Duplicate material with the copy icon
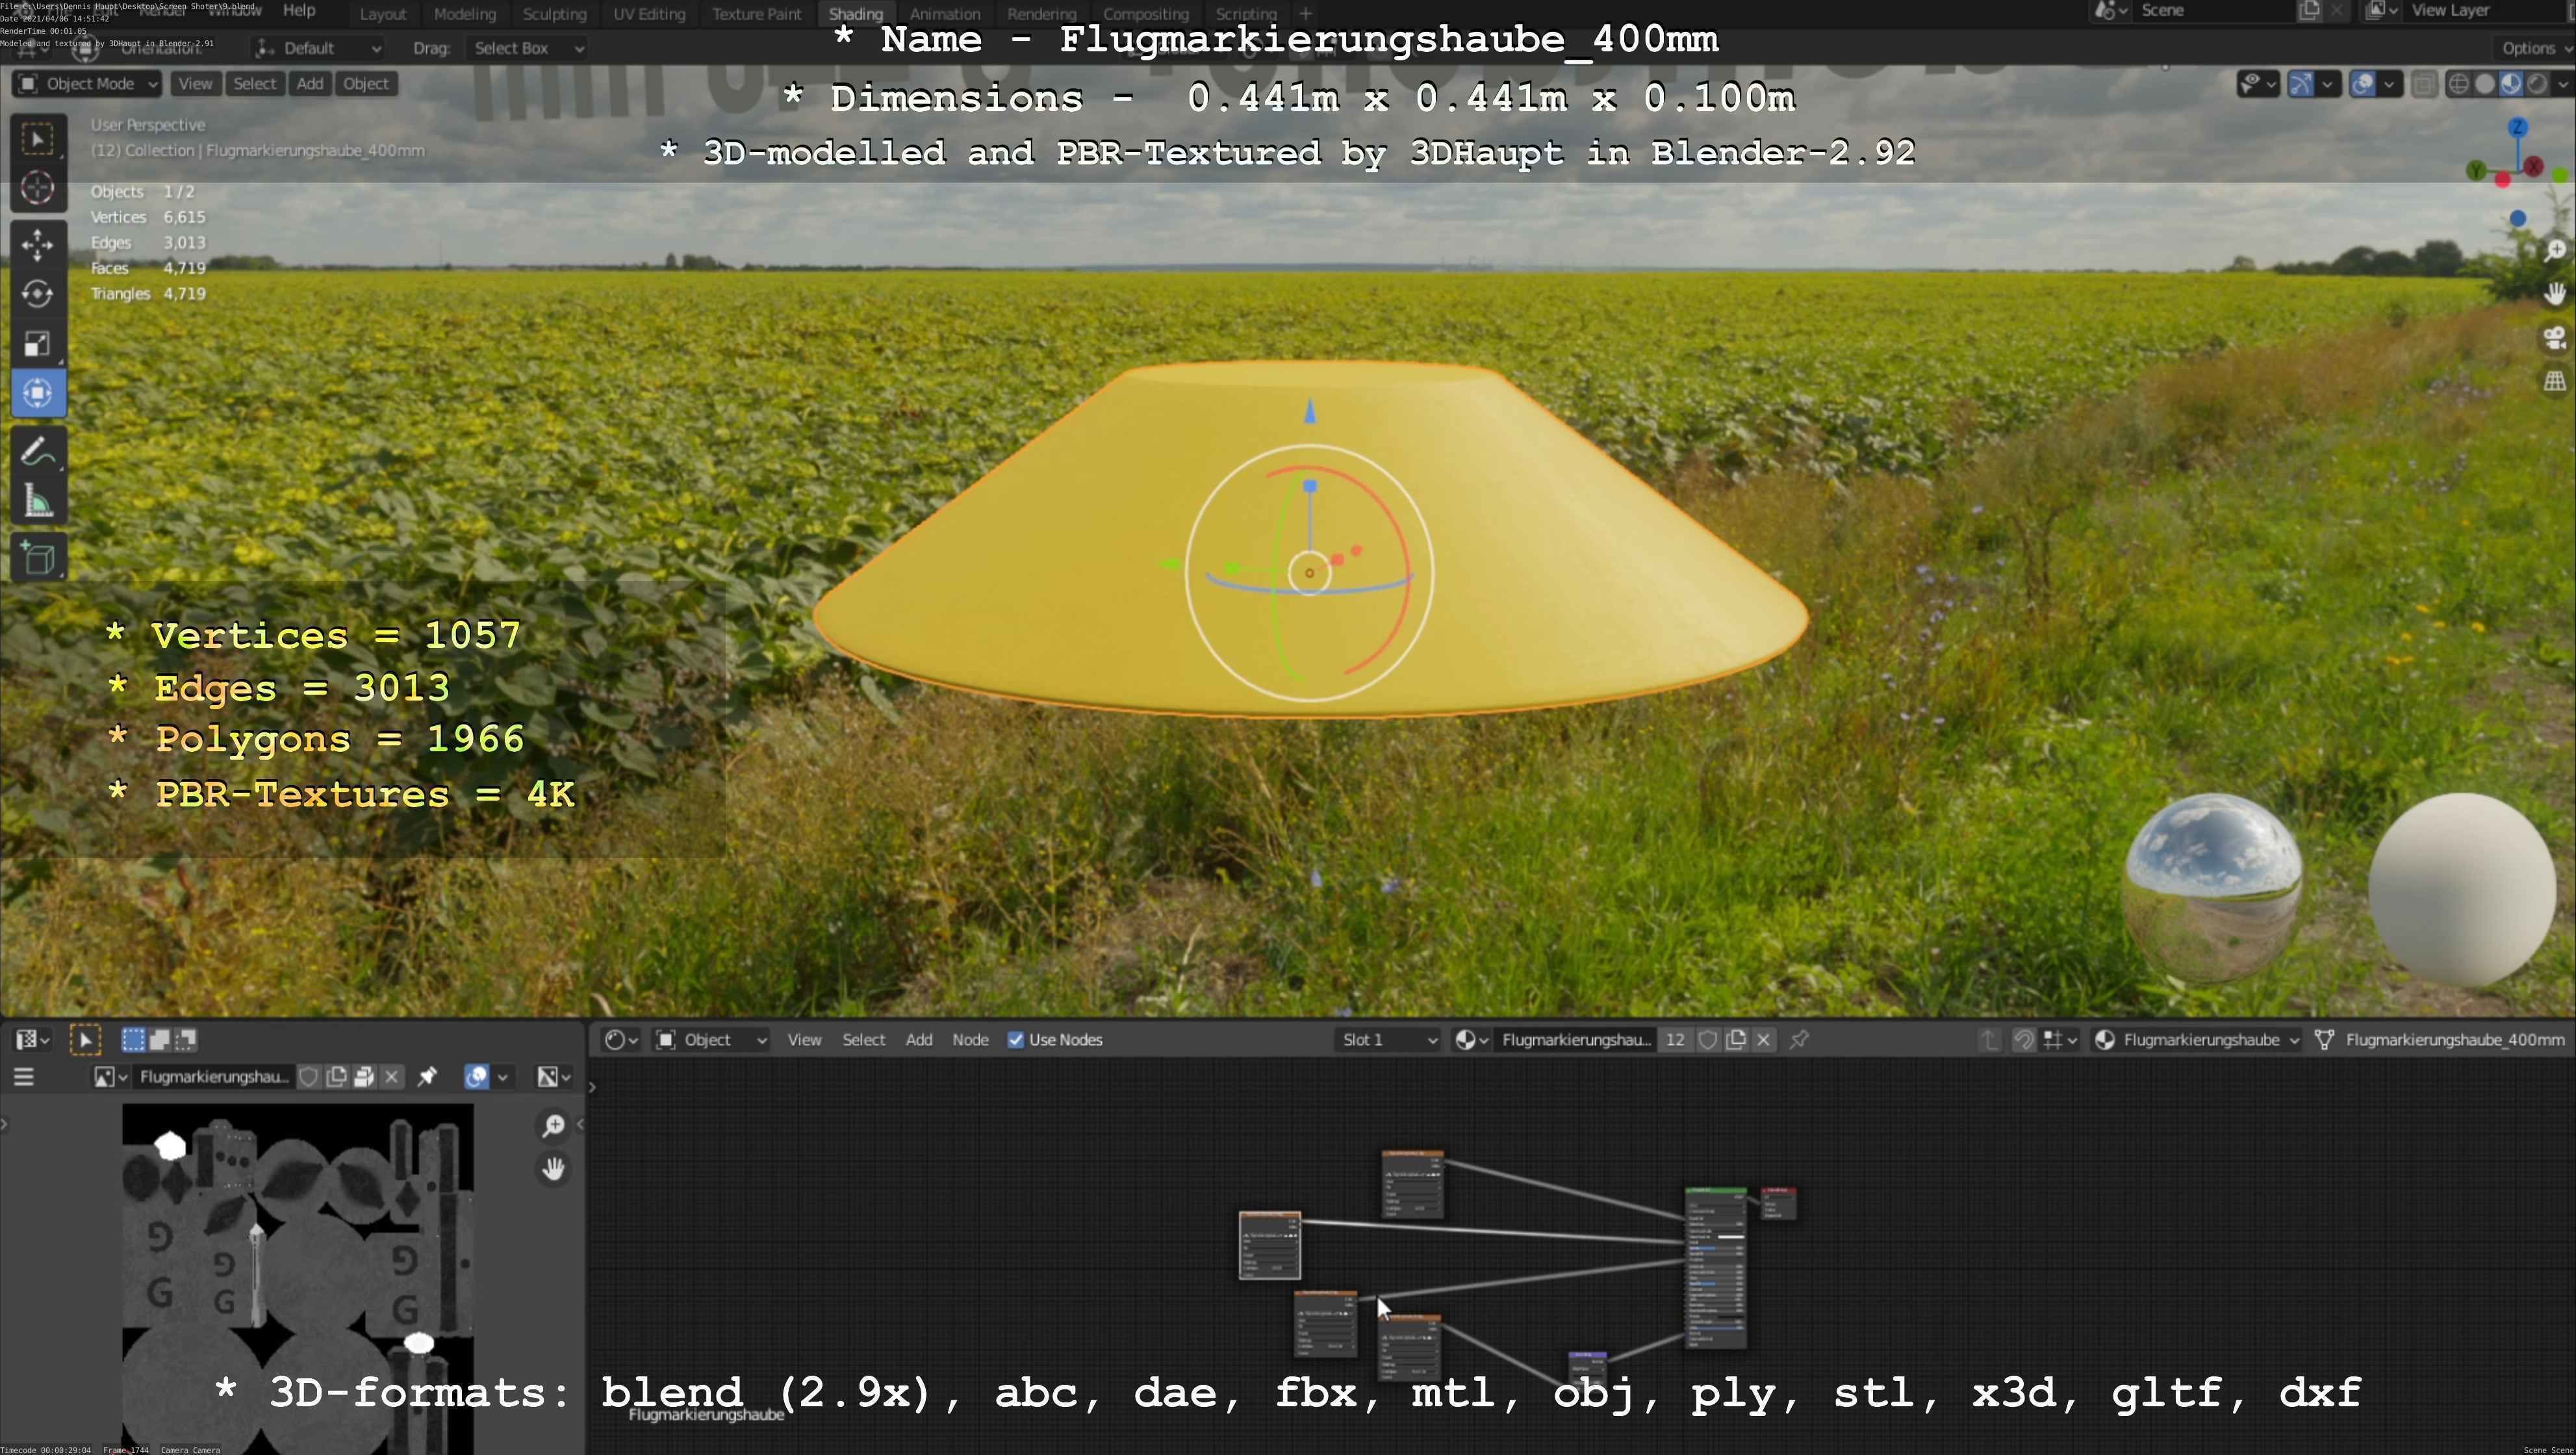Viewport: 2576px width, 1455px height. pyautogui.click(x=1736, y=1040)
